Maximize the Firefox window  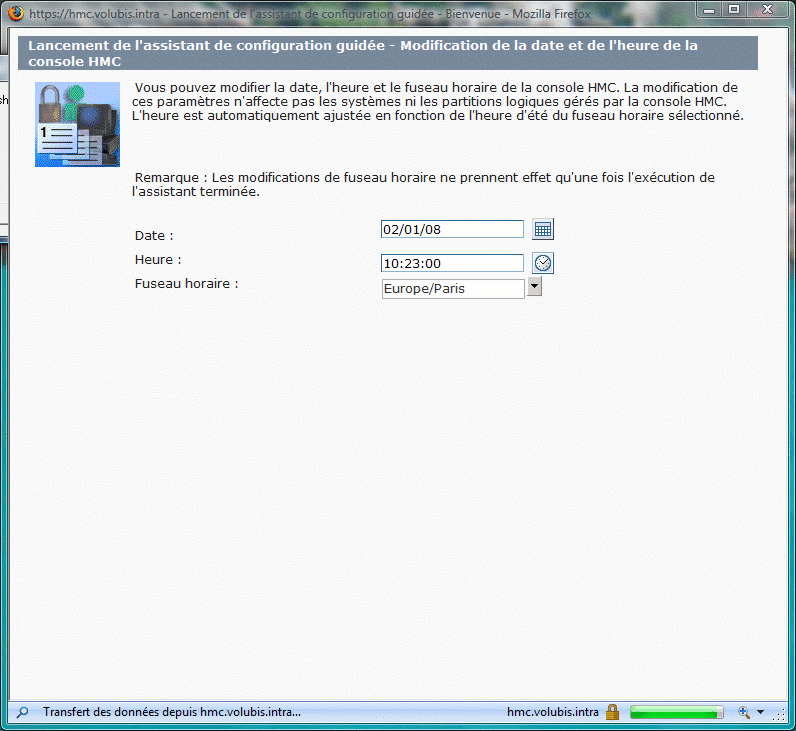734,9
